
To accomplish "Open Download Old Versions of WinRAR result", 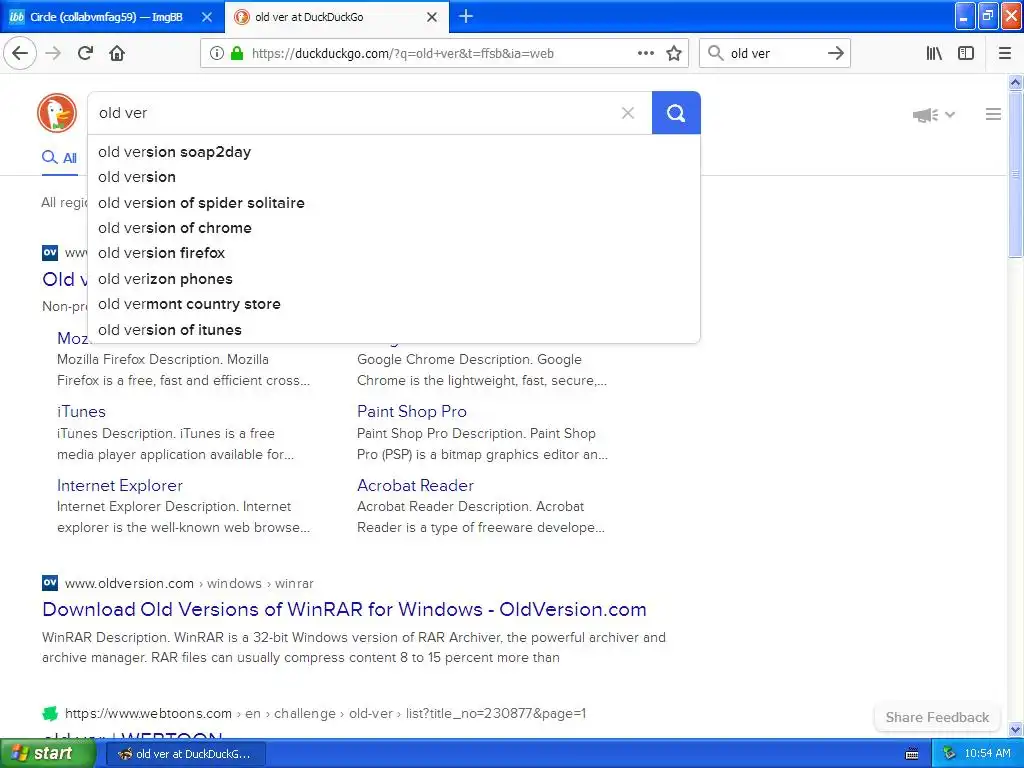I will (x=344, y=609).
